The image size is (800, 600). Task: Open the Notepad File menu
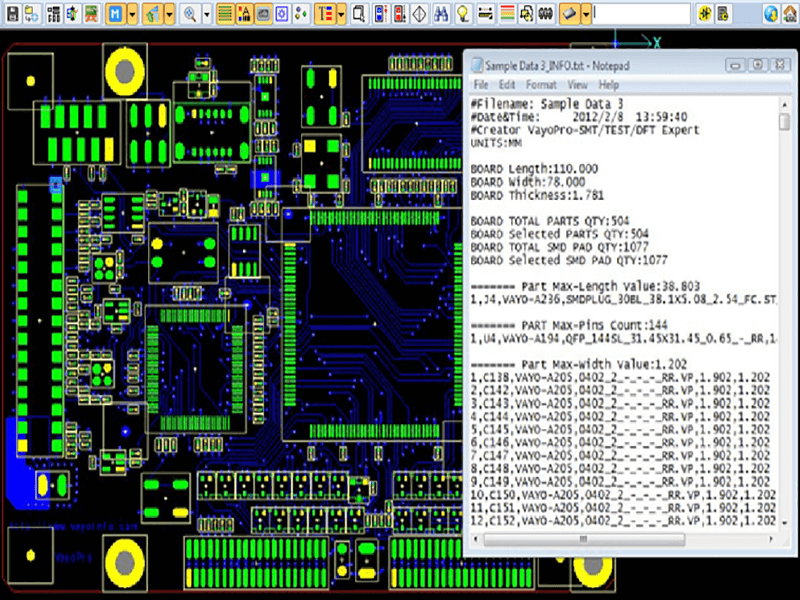pyautogui.click(x=481, y=85)
